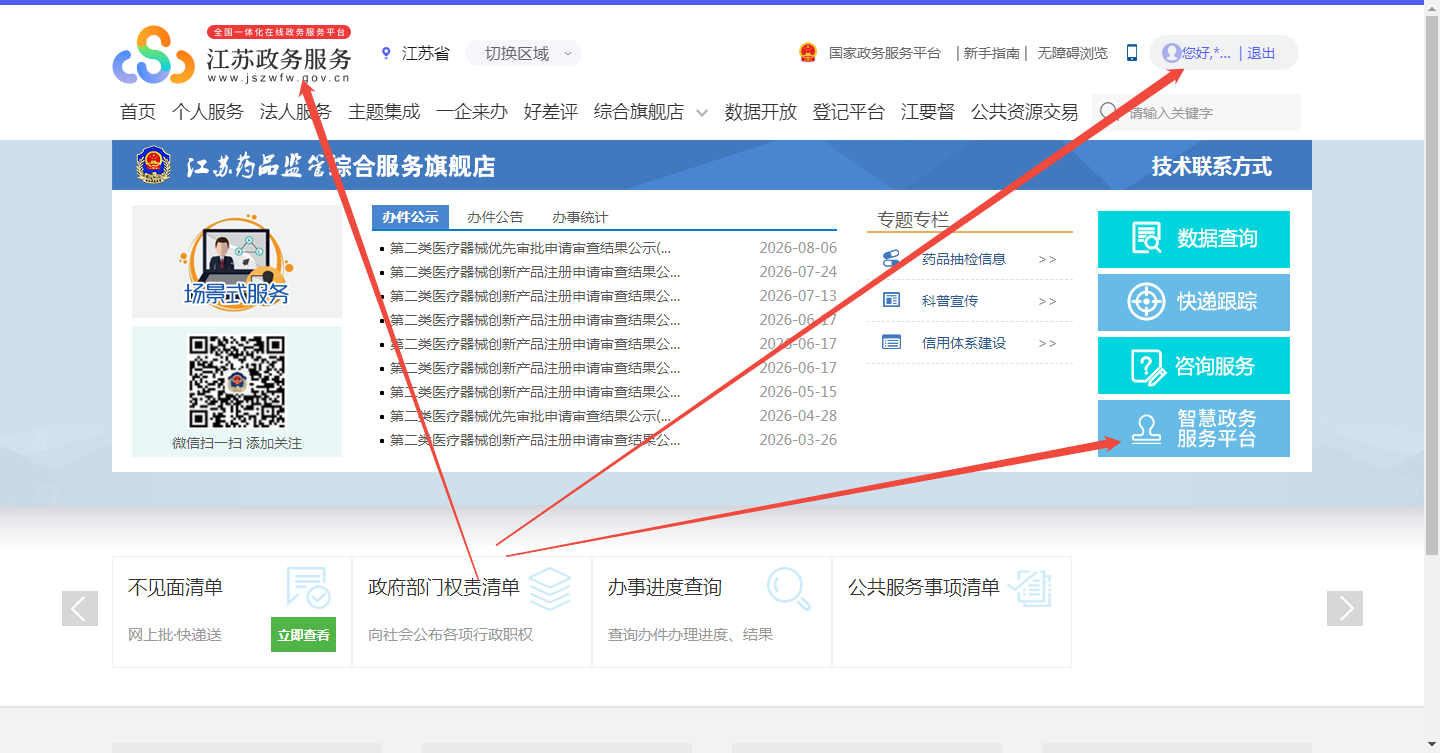Open 主题集成 navigation item
Screen dimensions: 1440x753
point(384,112)
